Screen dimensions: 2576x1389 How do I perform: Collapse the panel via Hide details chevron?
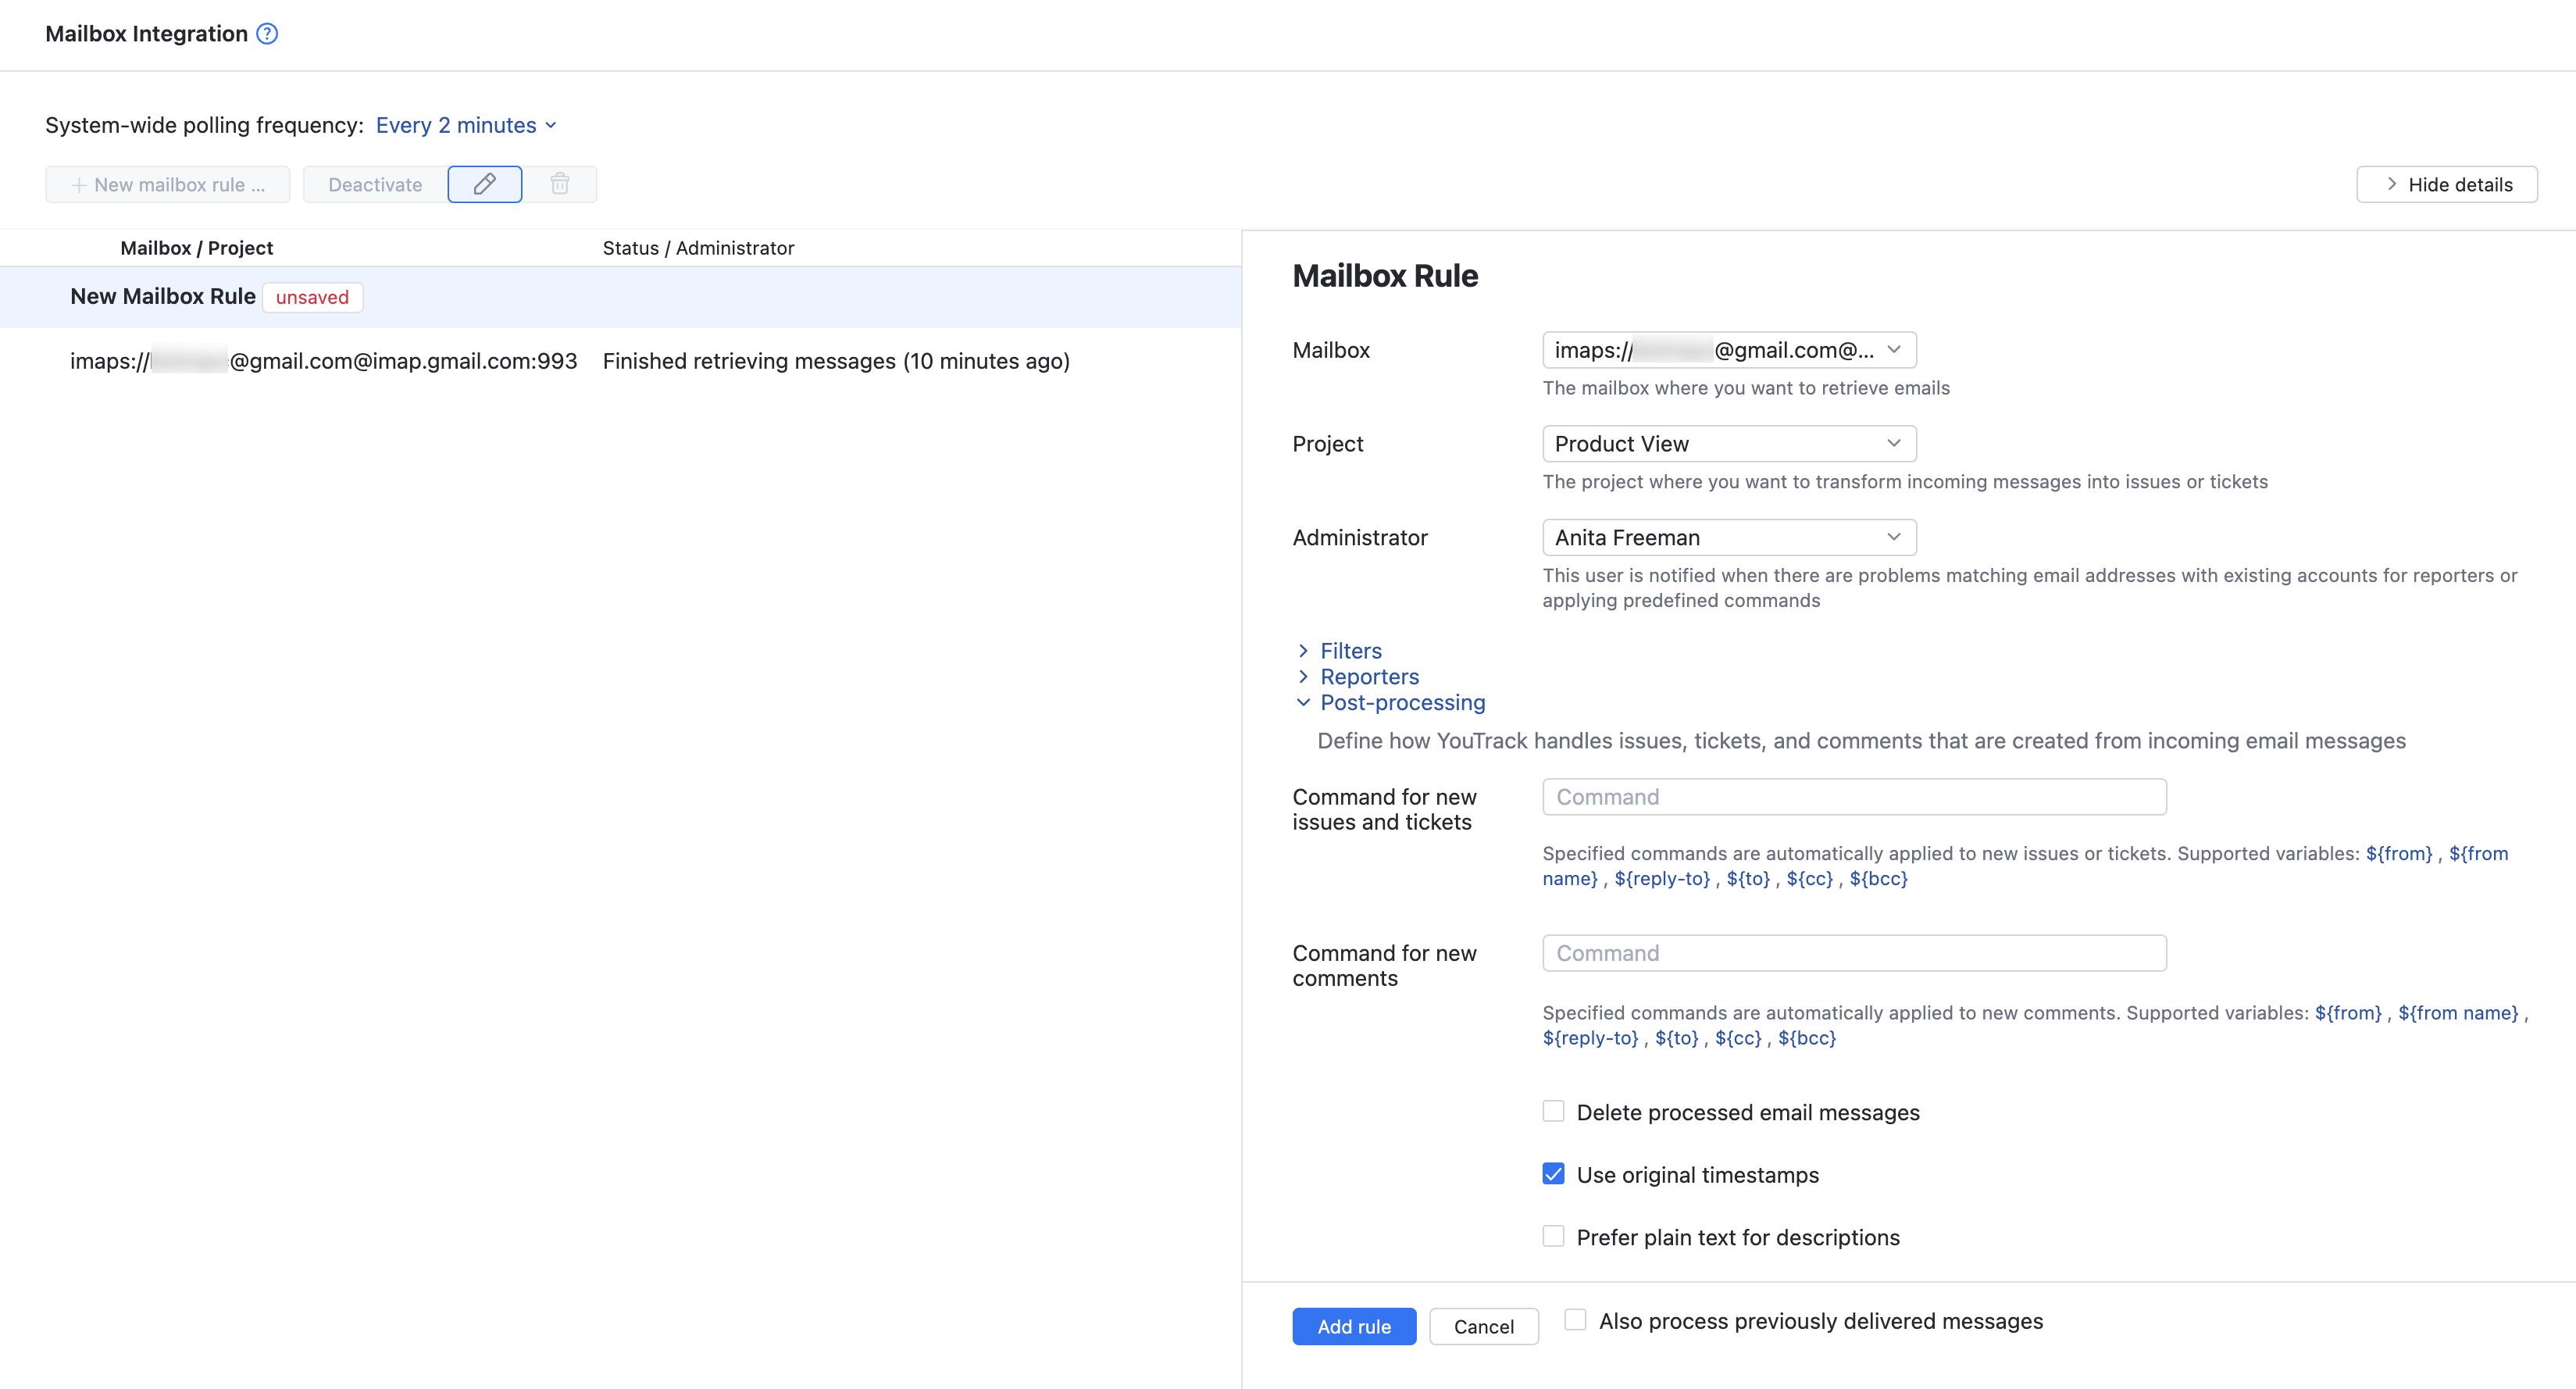2394,184
